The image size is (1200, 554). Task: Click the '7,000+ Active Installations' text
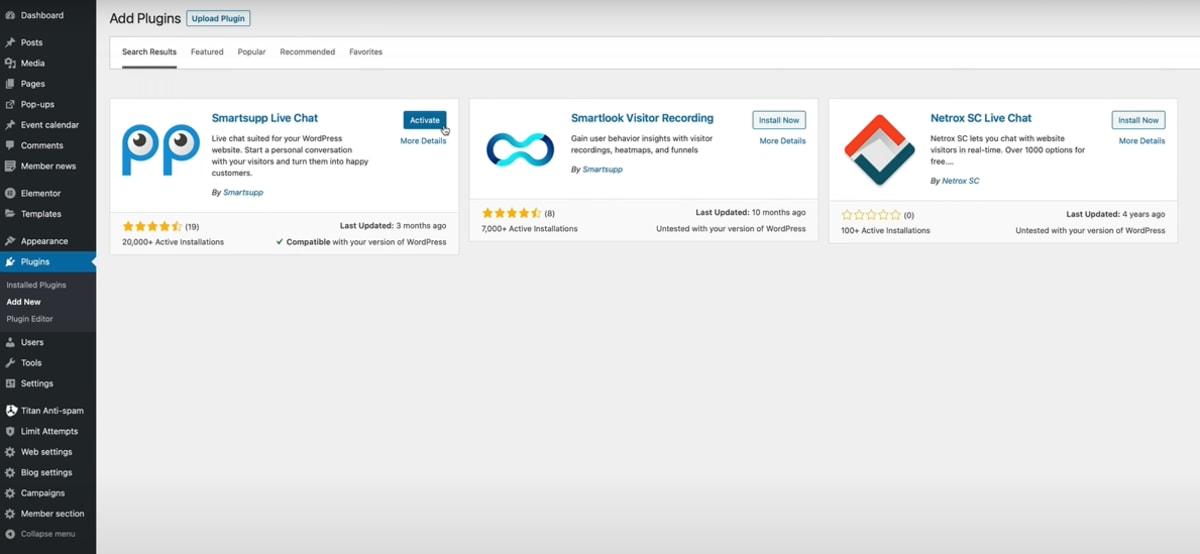530,229
